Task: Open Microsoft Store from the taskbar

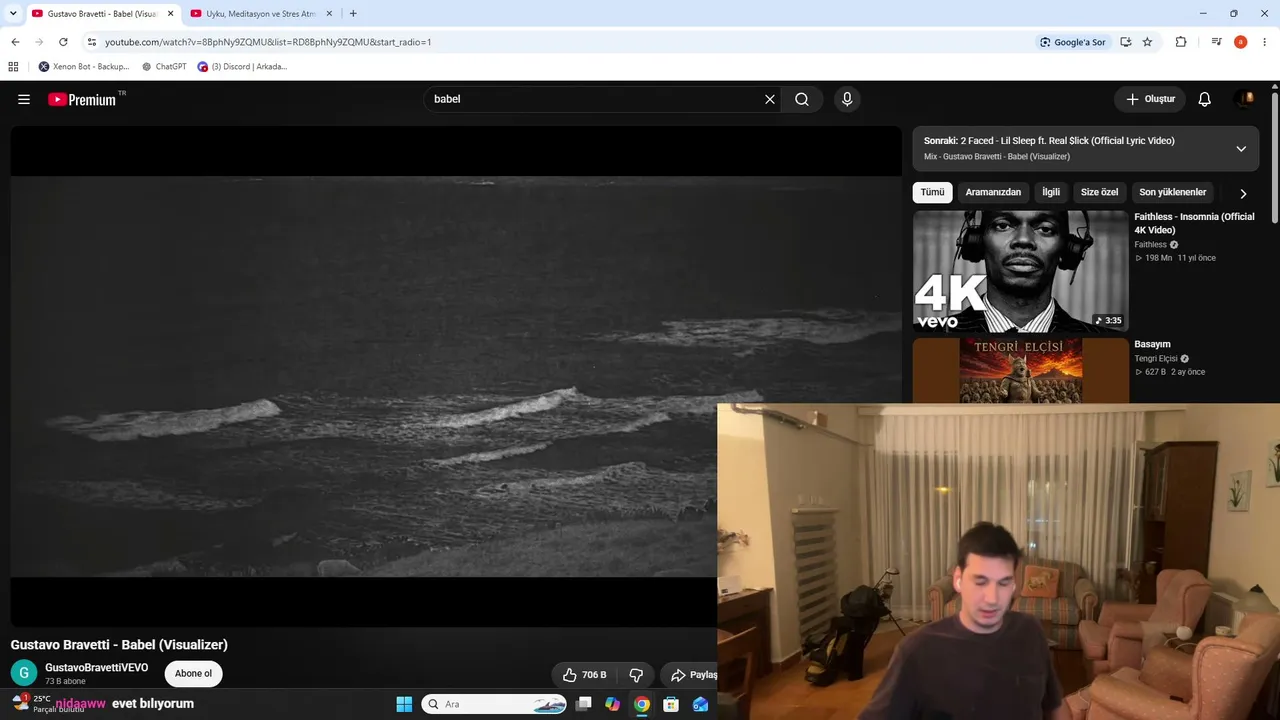Action: tap(671, 704)
